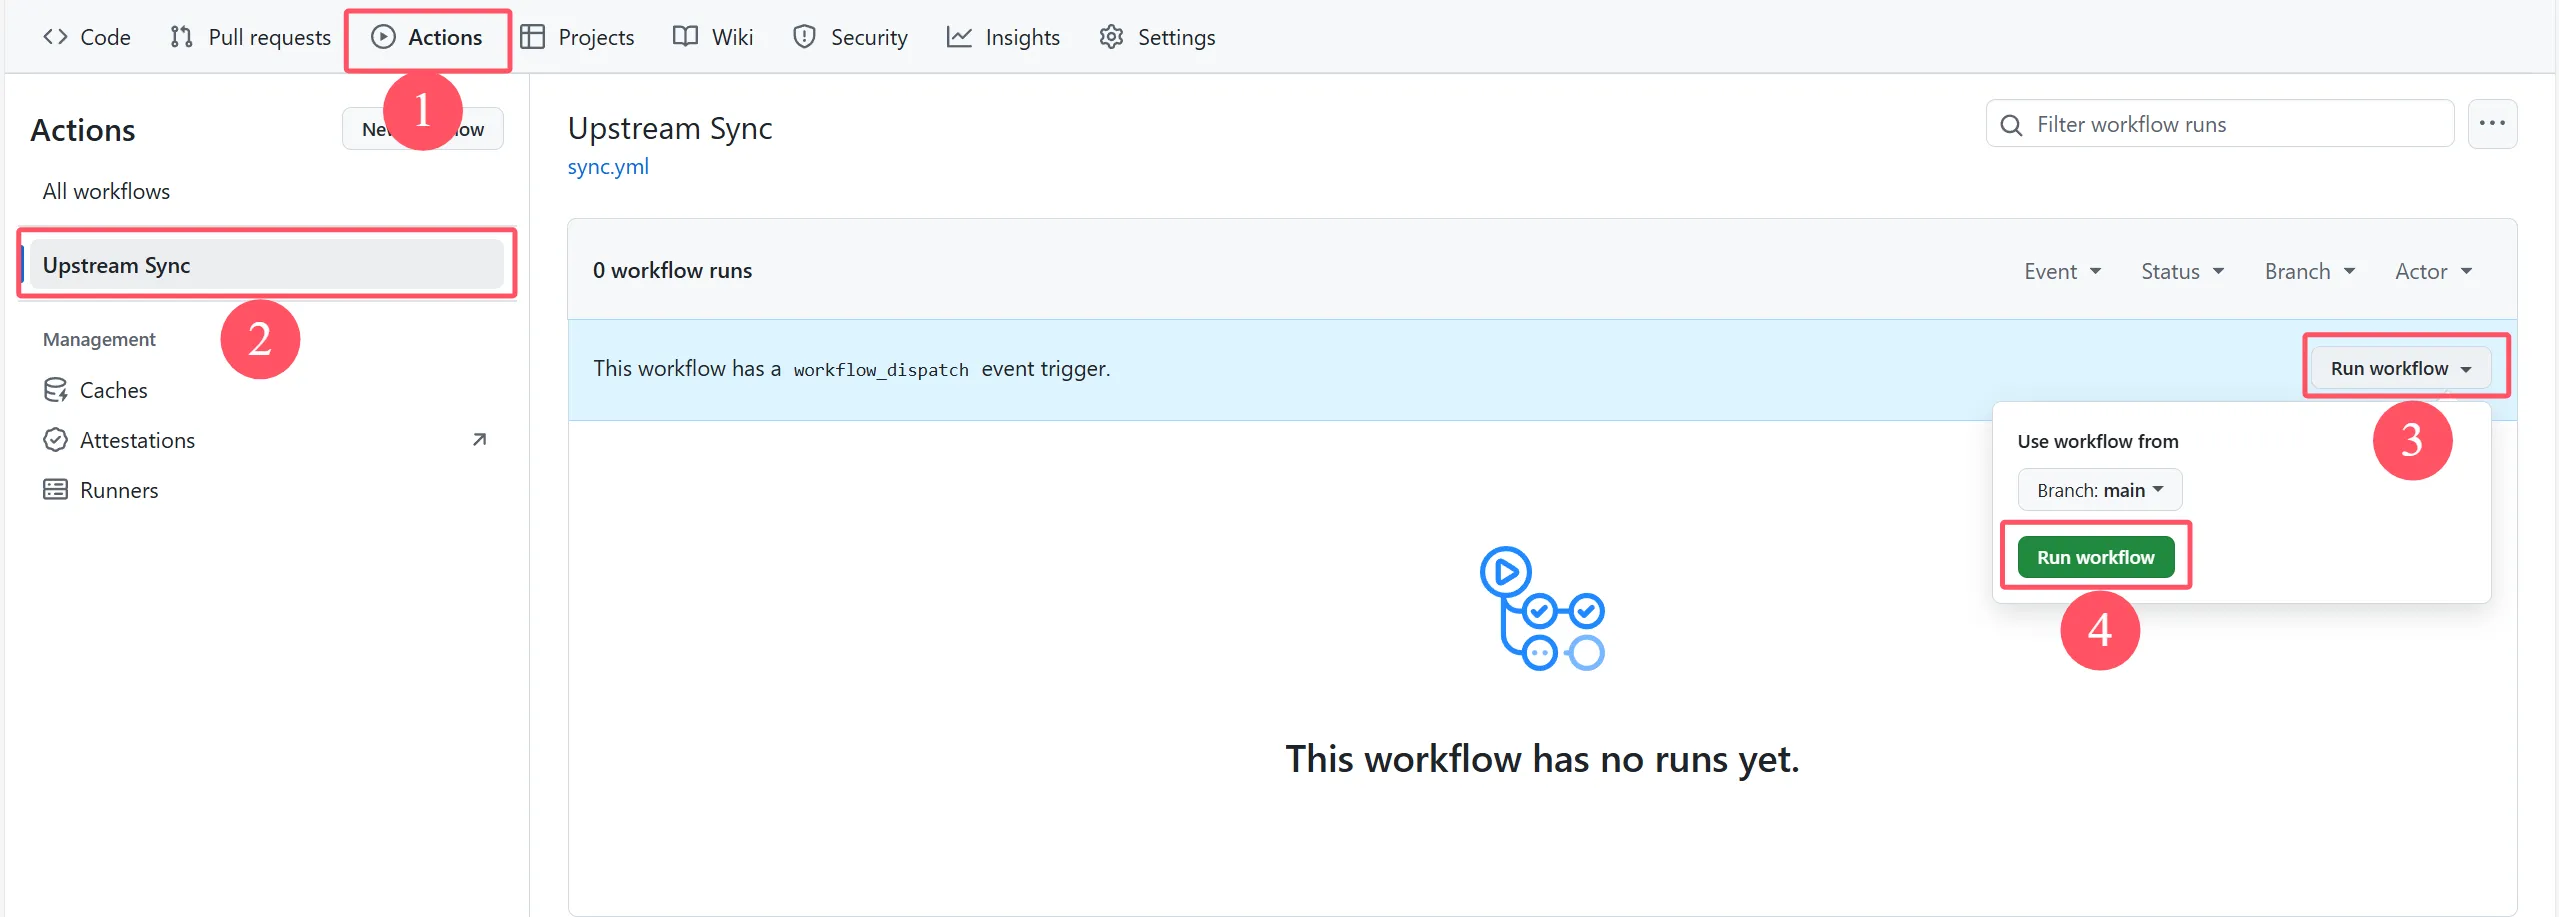Open the Branch: main selector
Image resolution: width=2559 pixels, height=917 pixels.
2099,490
